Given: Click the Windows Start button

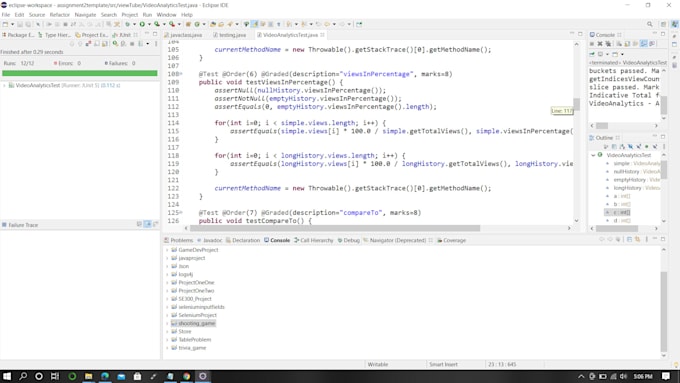Looking at the screenshot, I should (7, 376).
